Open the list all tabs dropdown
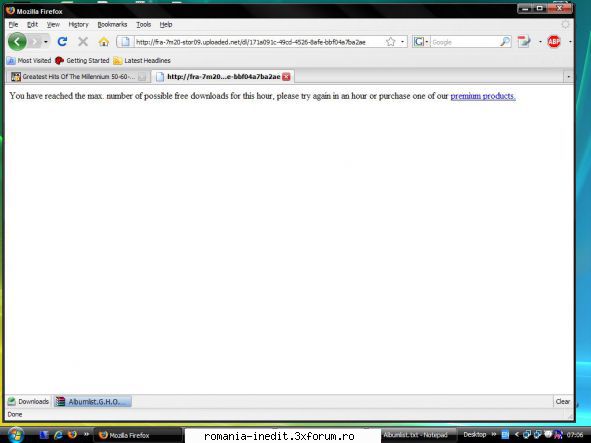Screen dimensions: 591x443 tap(568, 77)
